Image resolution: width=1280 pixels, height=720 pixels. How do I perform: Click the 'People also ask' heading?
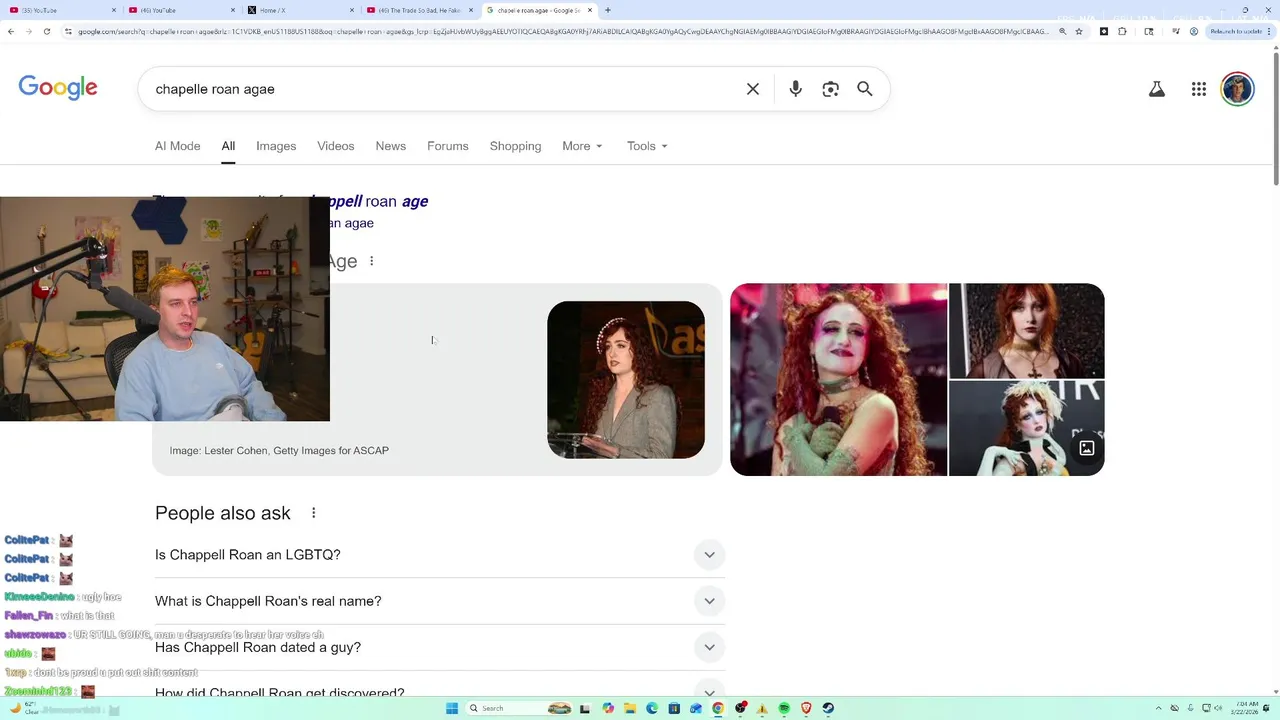223,513
